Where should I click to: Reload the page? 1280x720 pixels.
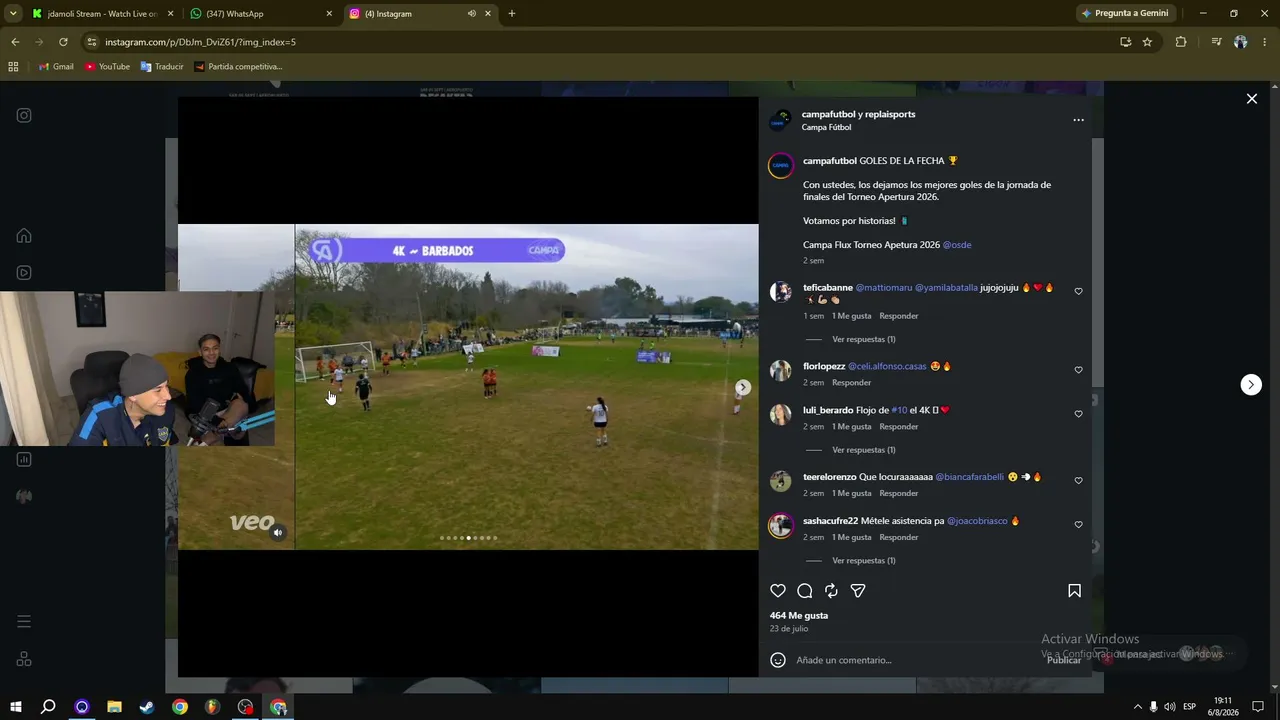pos(63,42)
